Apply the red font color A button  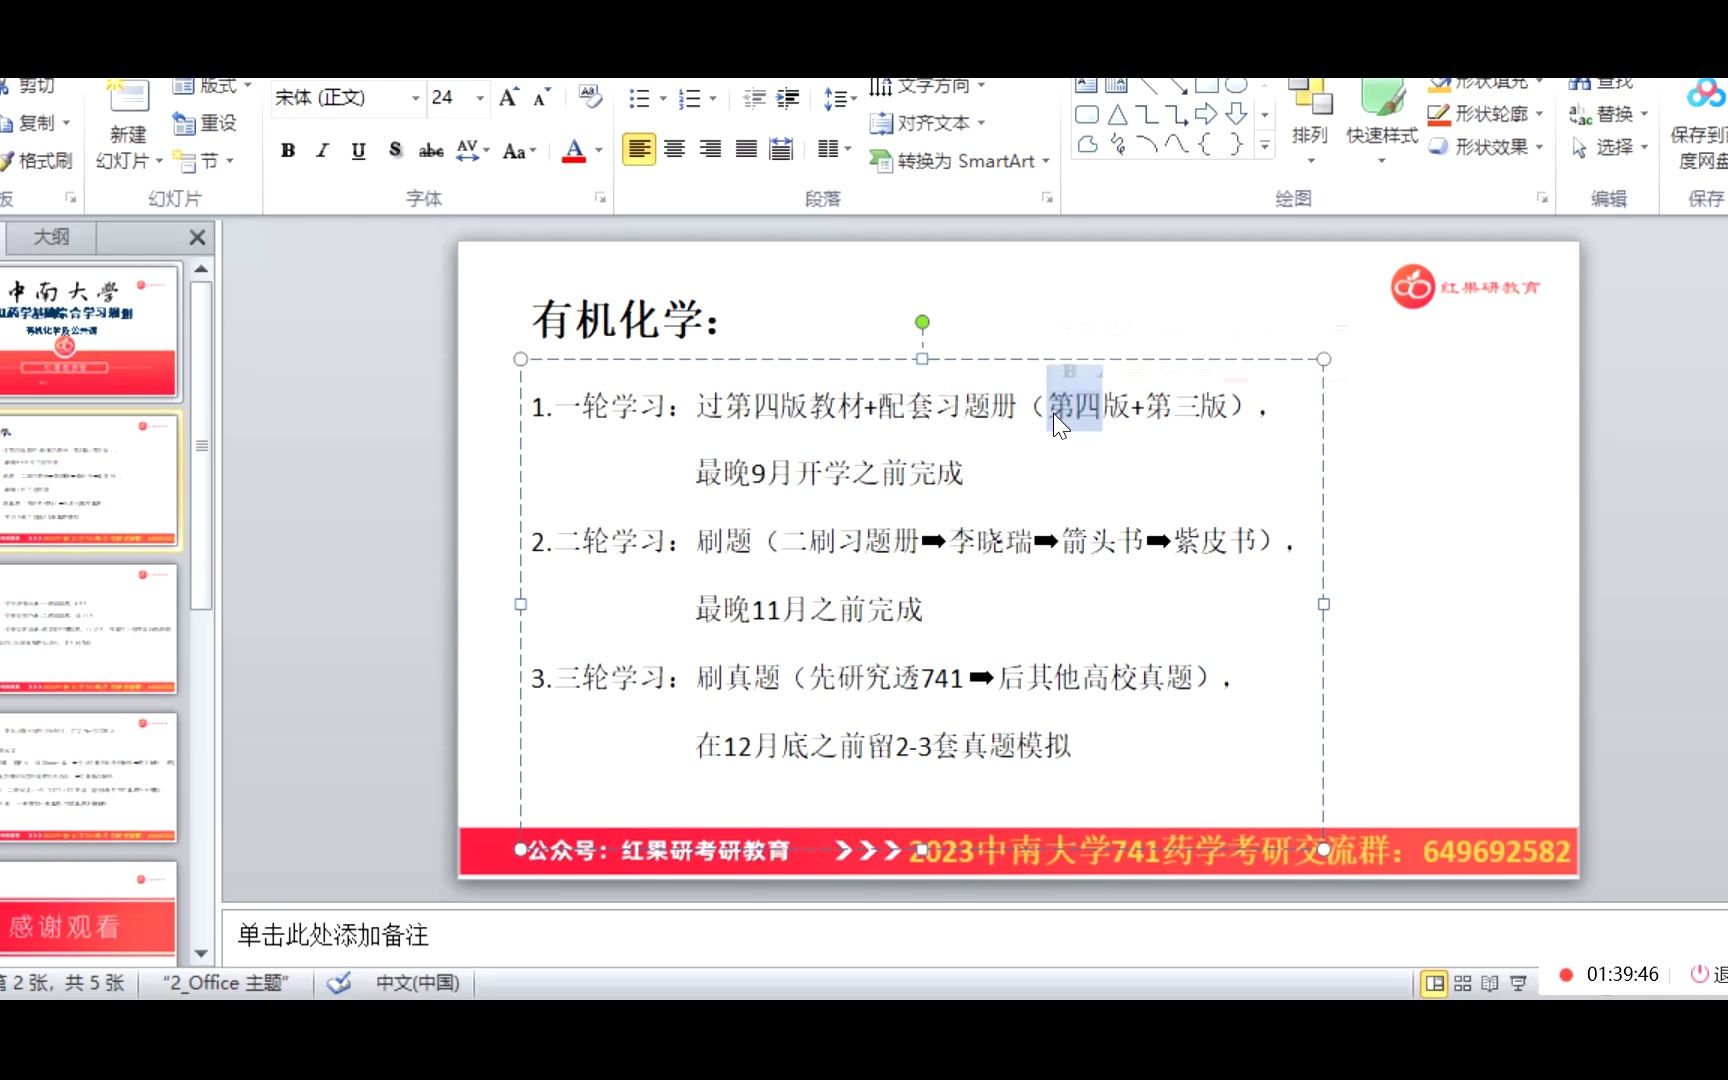tap(574, 150)
